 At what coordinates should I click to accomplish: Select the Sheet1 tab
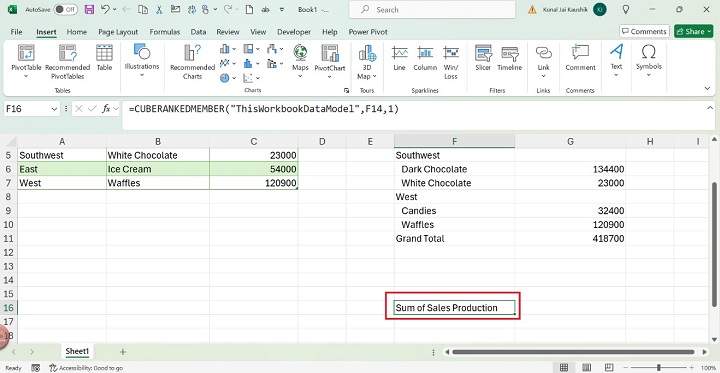click(x=77, y=351)
